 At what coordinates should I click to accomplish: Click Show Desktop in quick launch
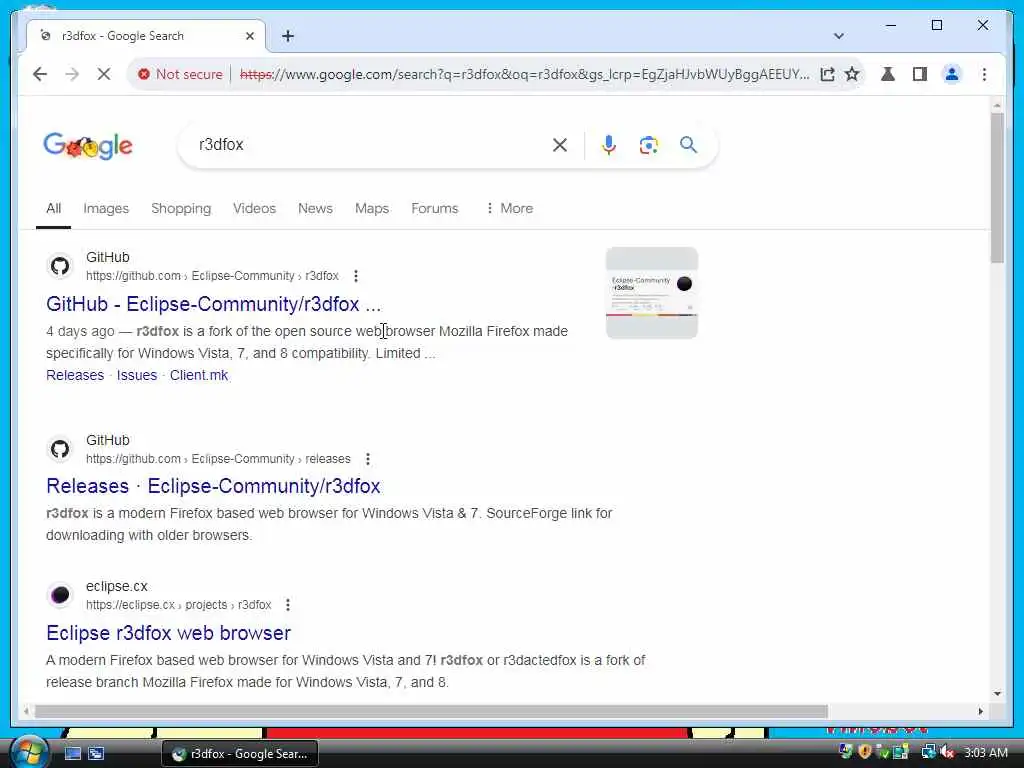tap(72, 754)
